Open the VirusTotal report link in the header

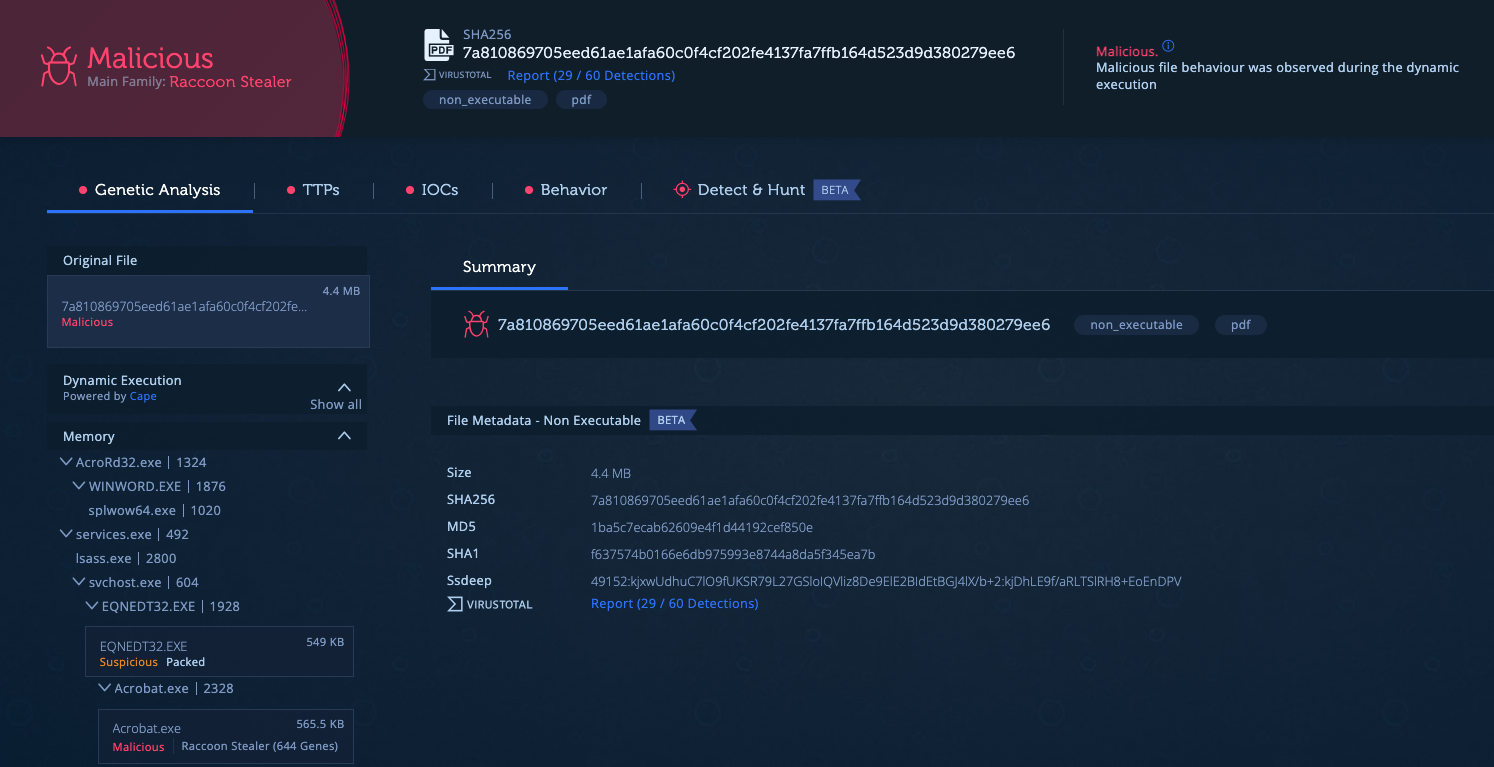591,75
